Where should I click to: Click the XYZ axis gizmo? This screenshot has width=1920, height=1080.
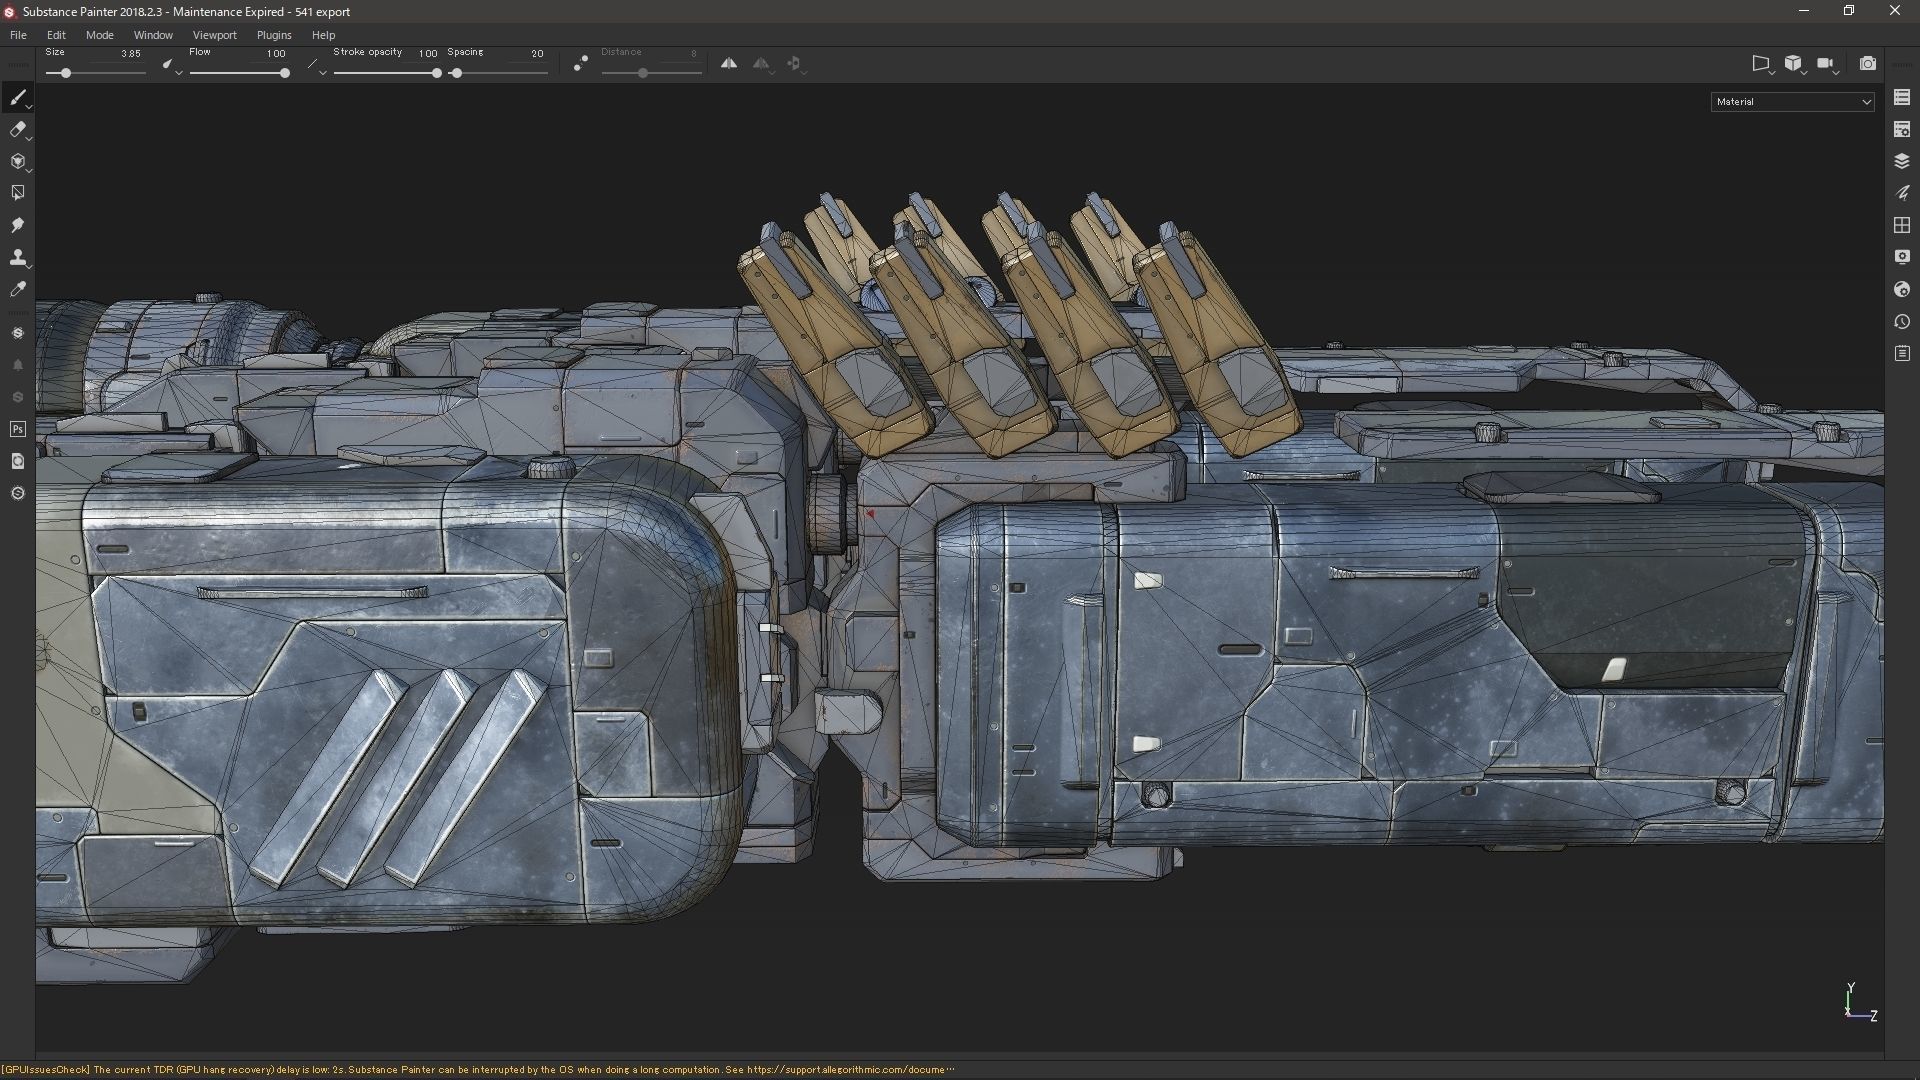[1859, 1002]
